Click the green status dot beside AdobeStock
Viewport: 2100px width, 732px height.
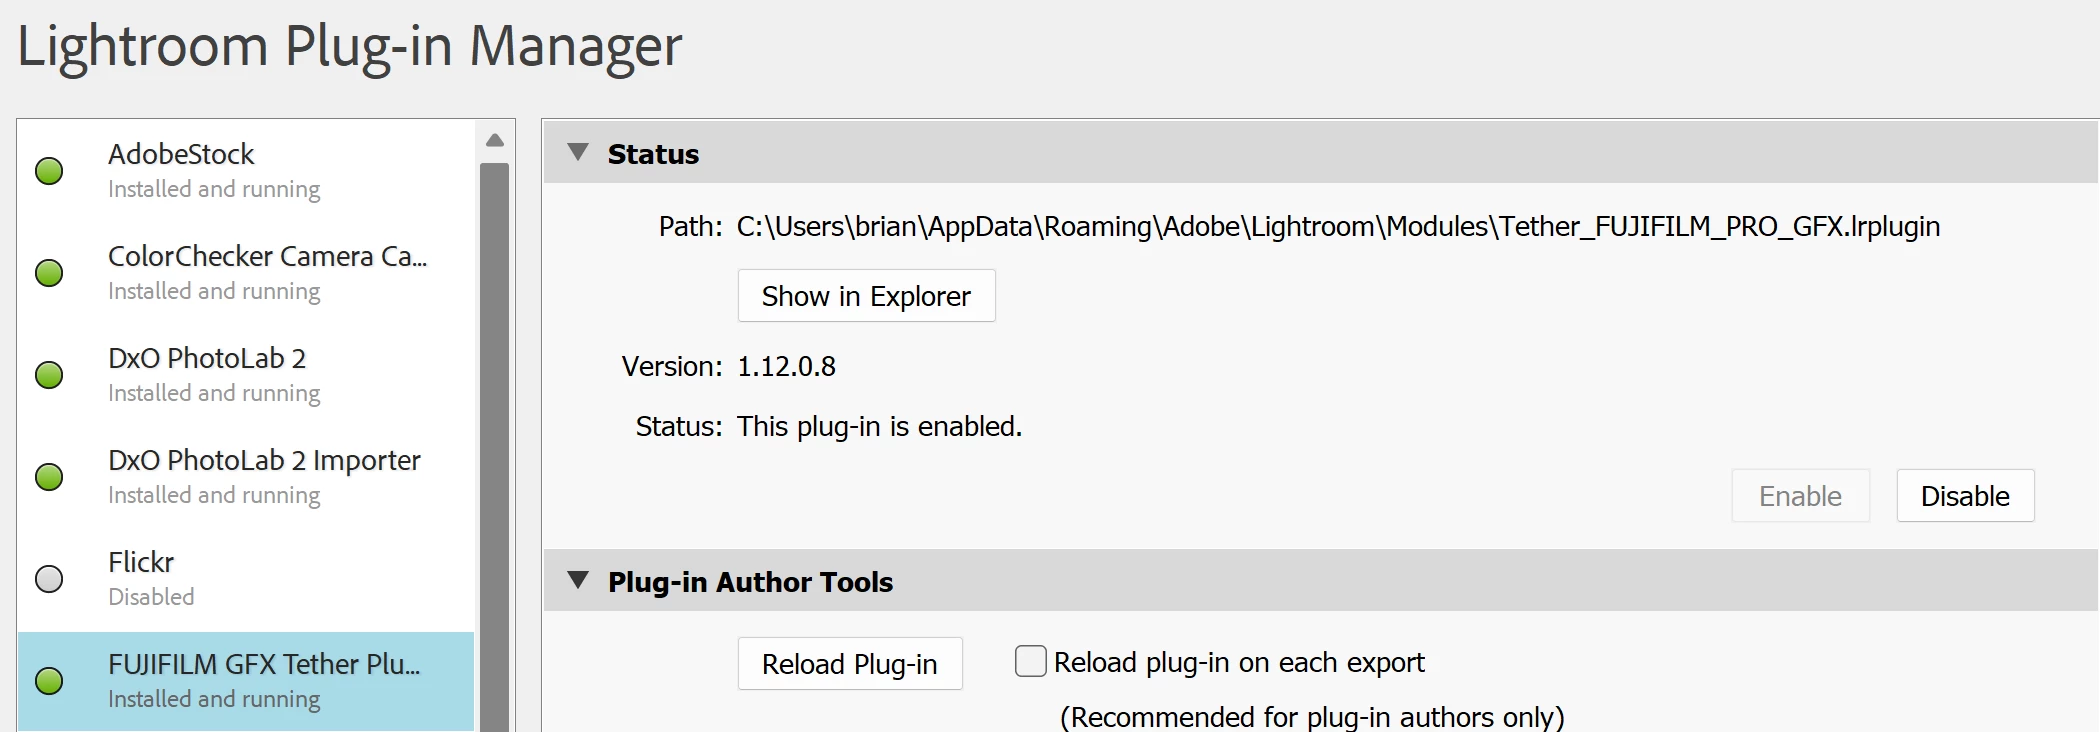pyautogui.click(x=49, y=171)
